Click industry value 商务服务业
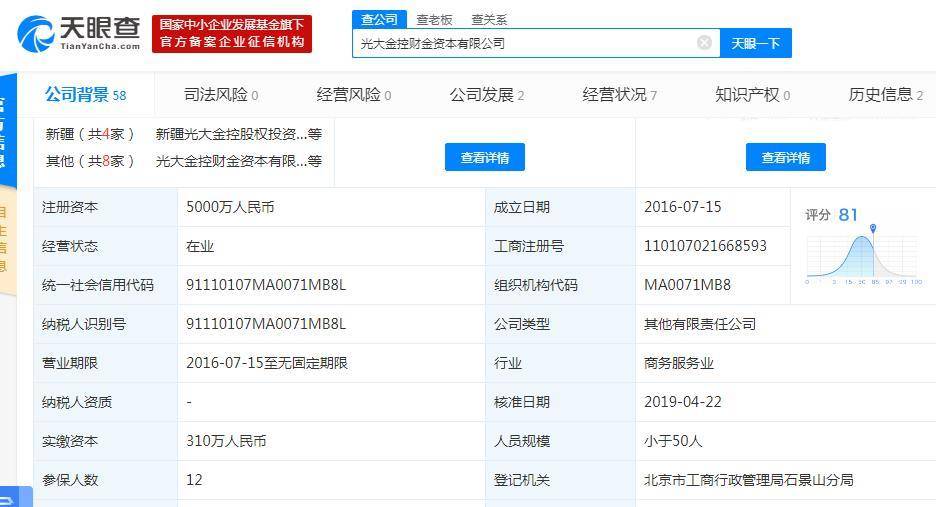The image size is (936, 507). 679,363
